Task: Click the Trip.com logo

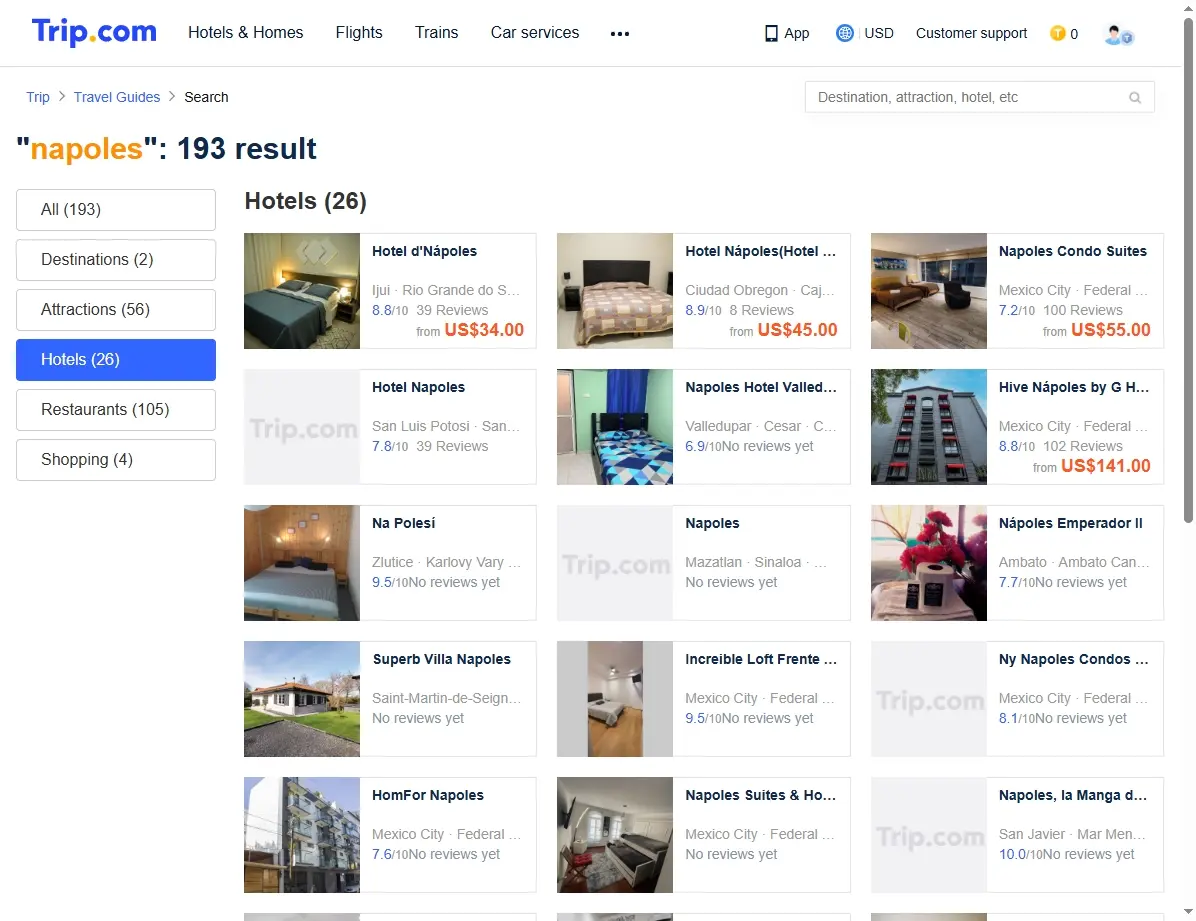Action: coord(94,32)
